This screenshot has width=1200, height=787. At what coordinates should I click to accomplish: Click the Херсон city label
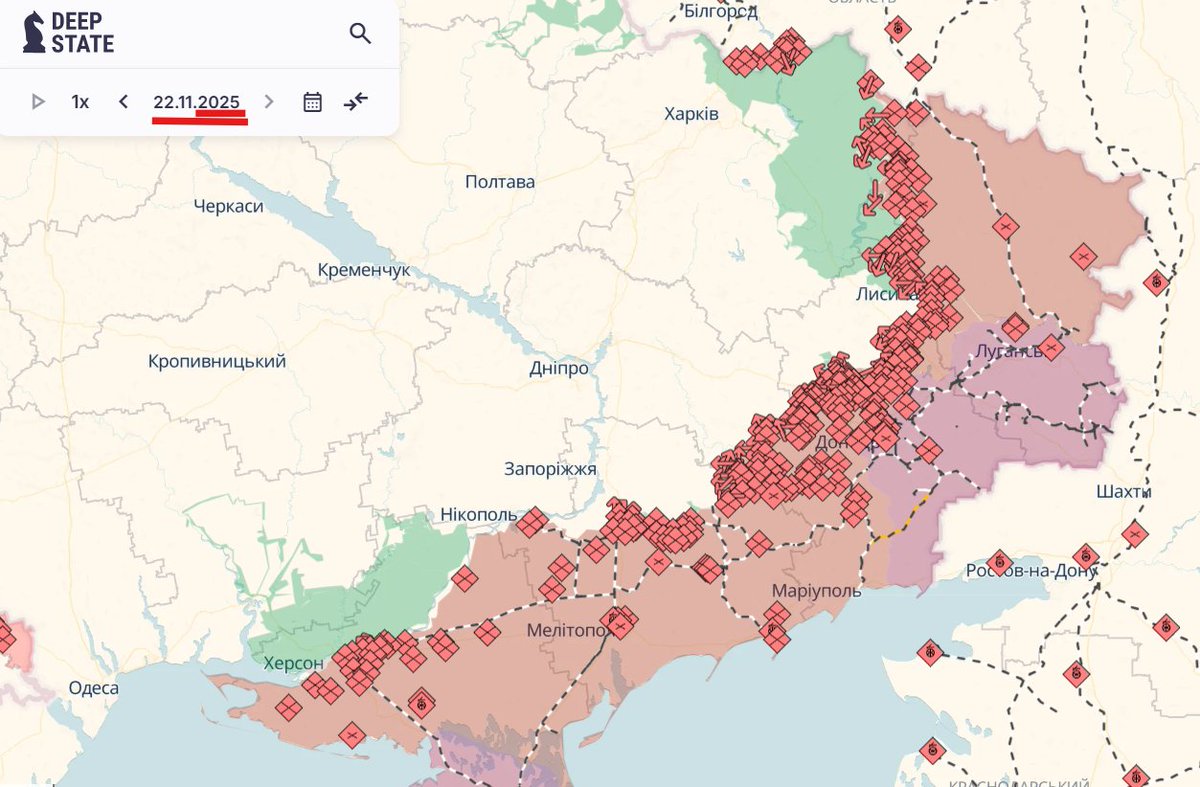pos(293,663)
